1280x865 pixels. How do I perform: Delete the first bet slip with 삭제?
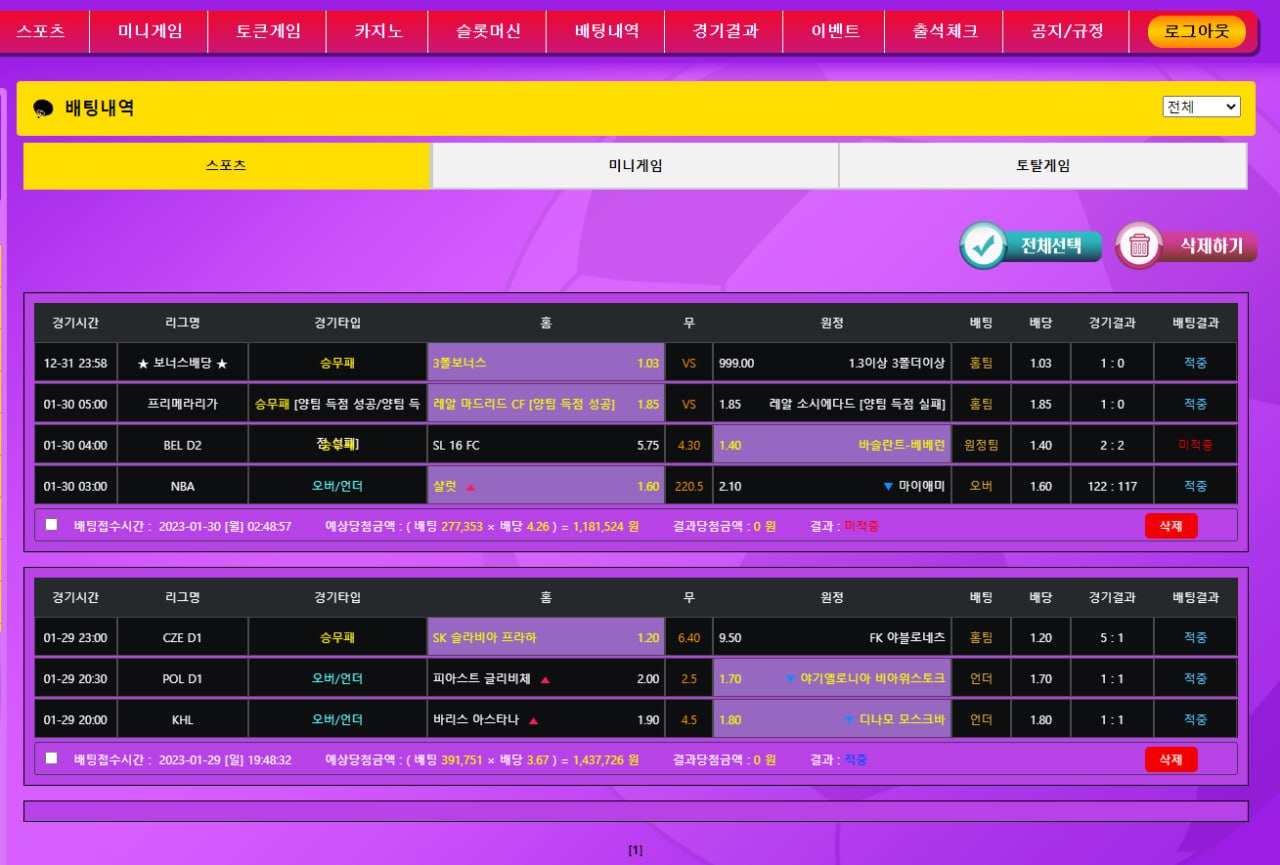coord(1170,526)
